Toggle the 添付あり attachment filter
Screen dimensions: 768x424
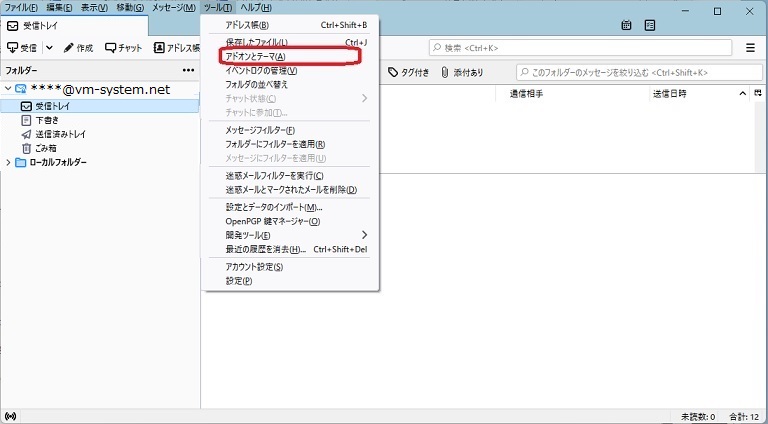[x=462, y=72]
